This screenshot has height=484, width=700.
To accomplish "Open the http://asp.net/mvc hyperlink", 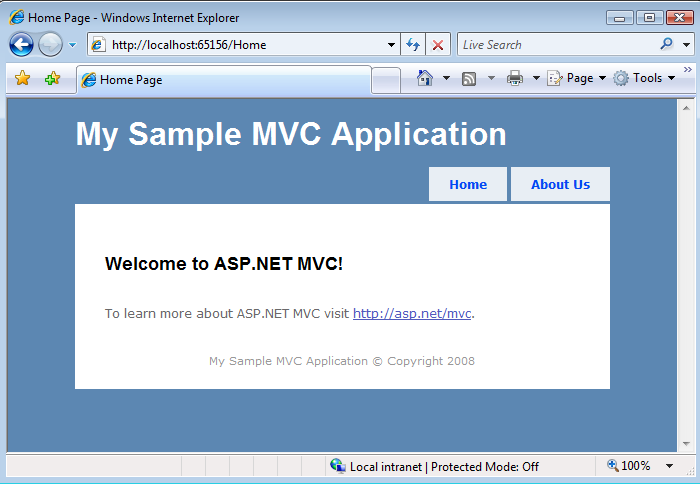I will pyautogui.click(x=412, y=313).
